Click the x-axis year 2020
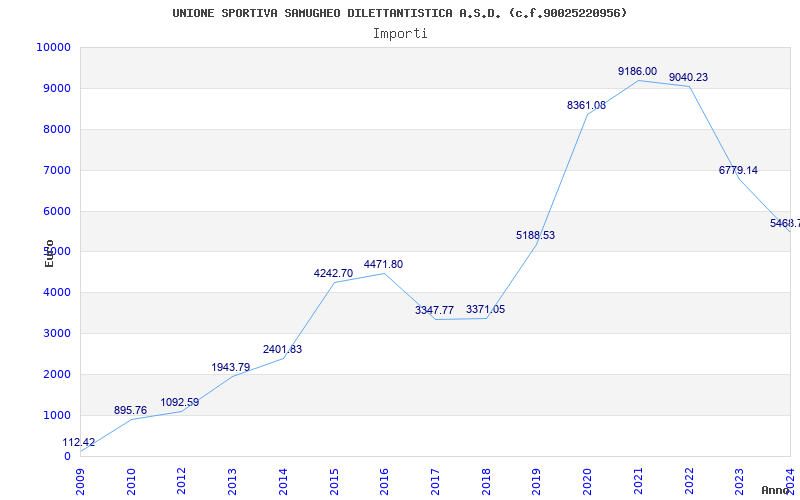Screen dimensions: 800x500 tap(588, 481)
